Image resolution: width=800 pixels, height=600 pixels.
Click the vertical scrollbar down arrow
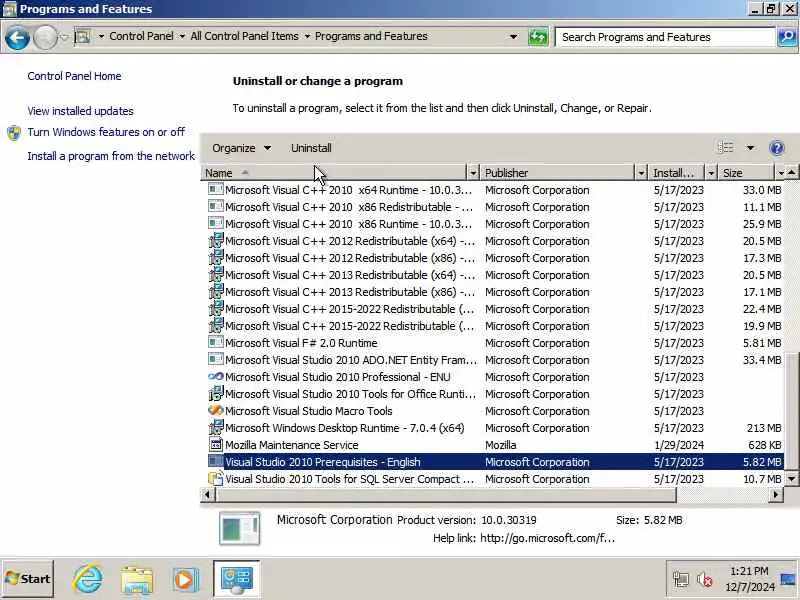pos(791,479)
